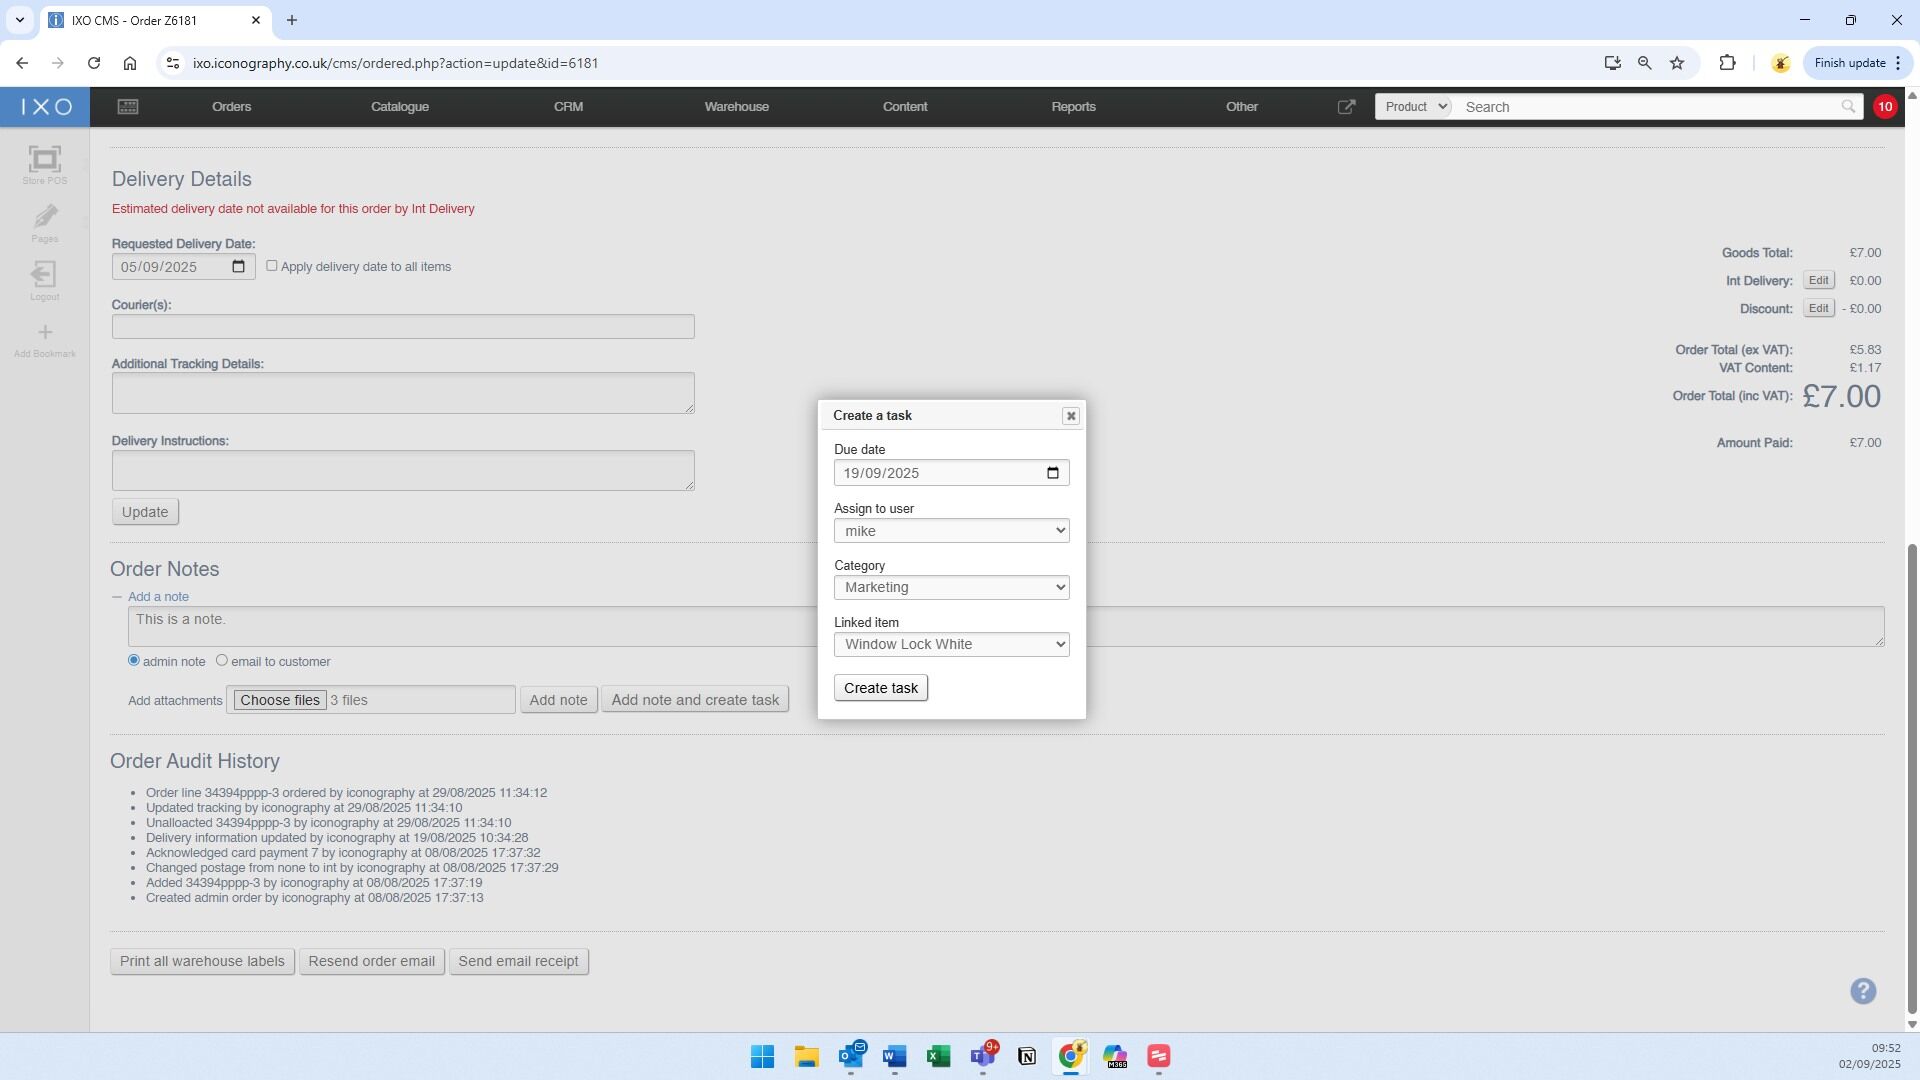The image size is (1920, 1080).
Task: Open the keyboard icon in navbar
Action: [128, 107]
